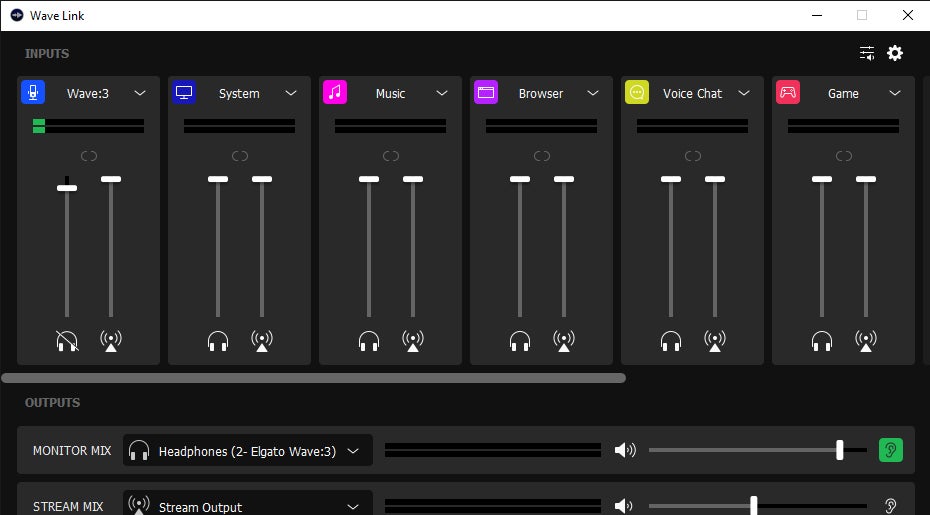Click the red Game controller icon
Screen dimensions: 930x515
tap(788, 93)
